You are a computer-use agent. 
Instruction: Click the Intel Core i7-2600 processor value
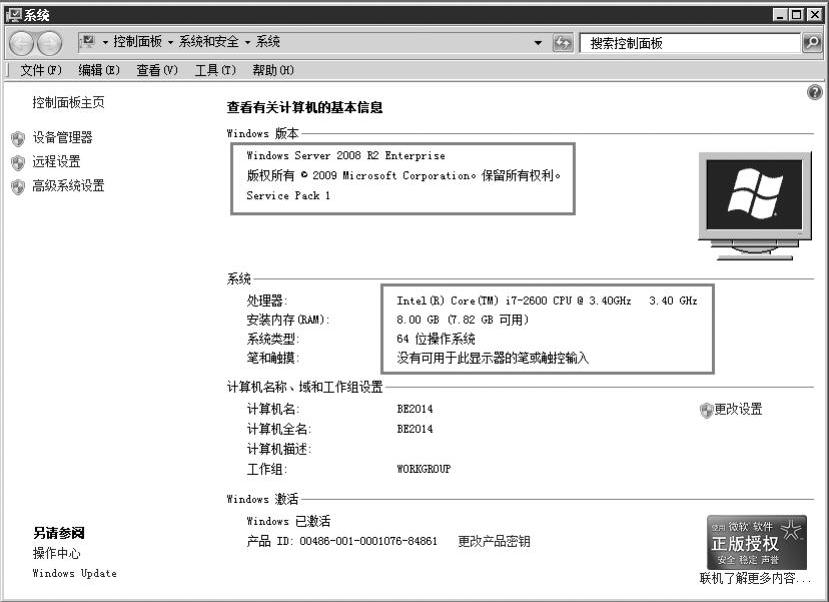547,301
